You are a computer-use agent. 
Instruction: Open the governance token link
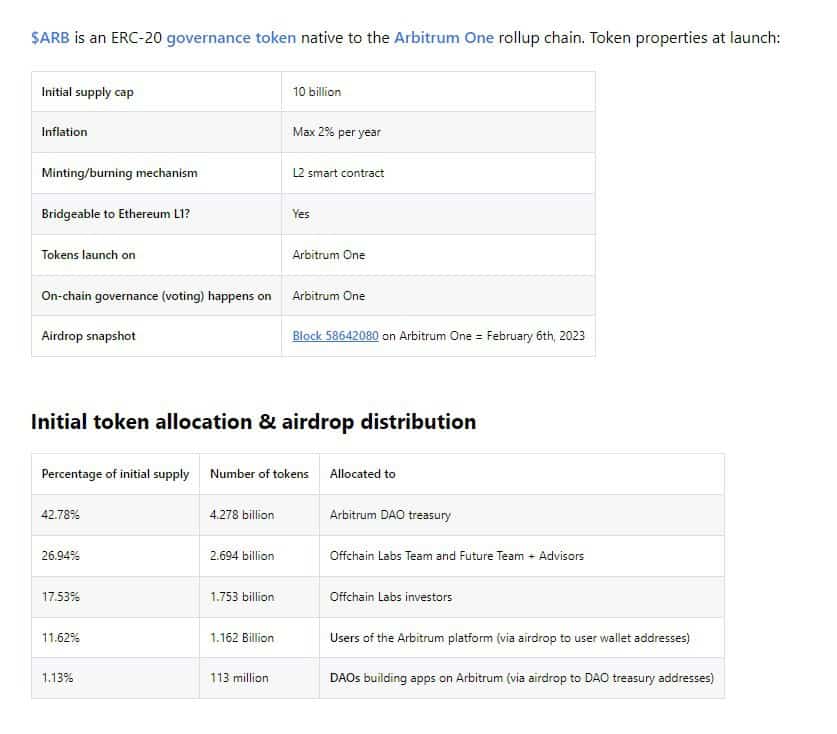(231, 38)
